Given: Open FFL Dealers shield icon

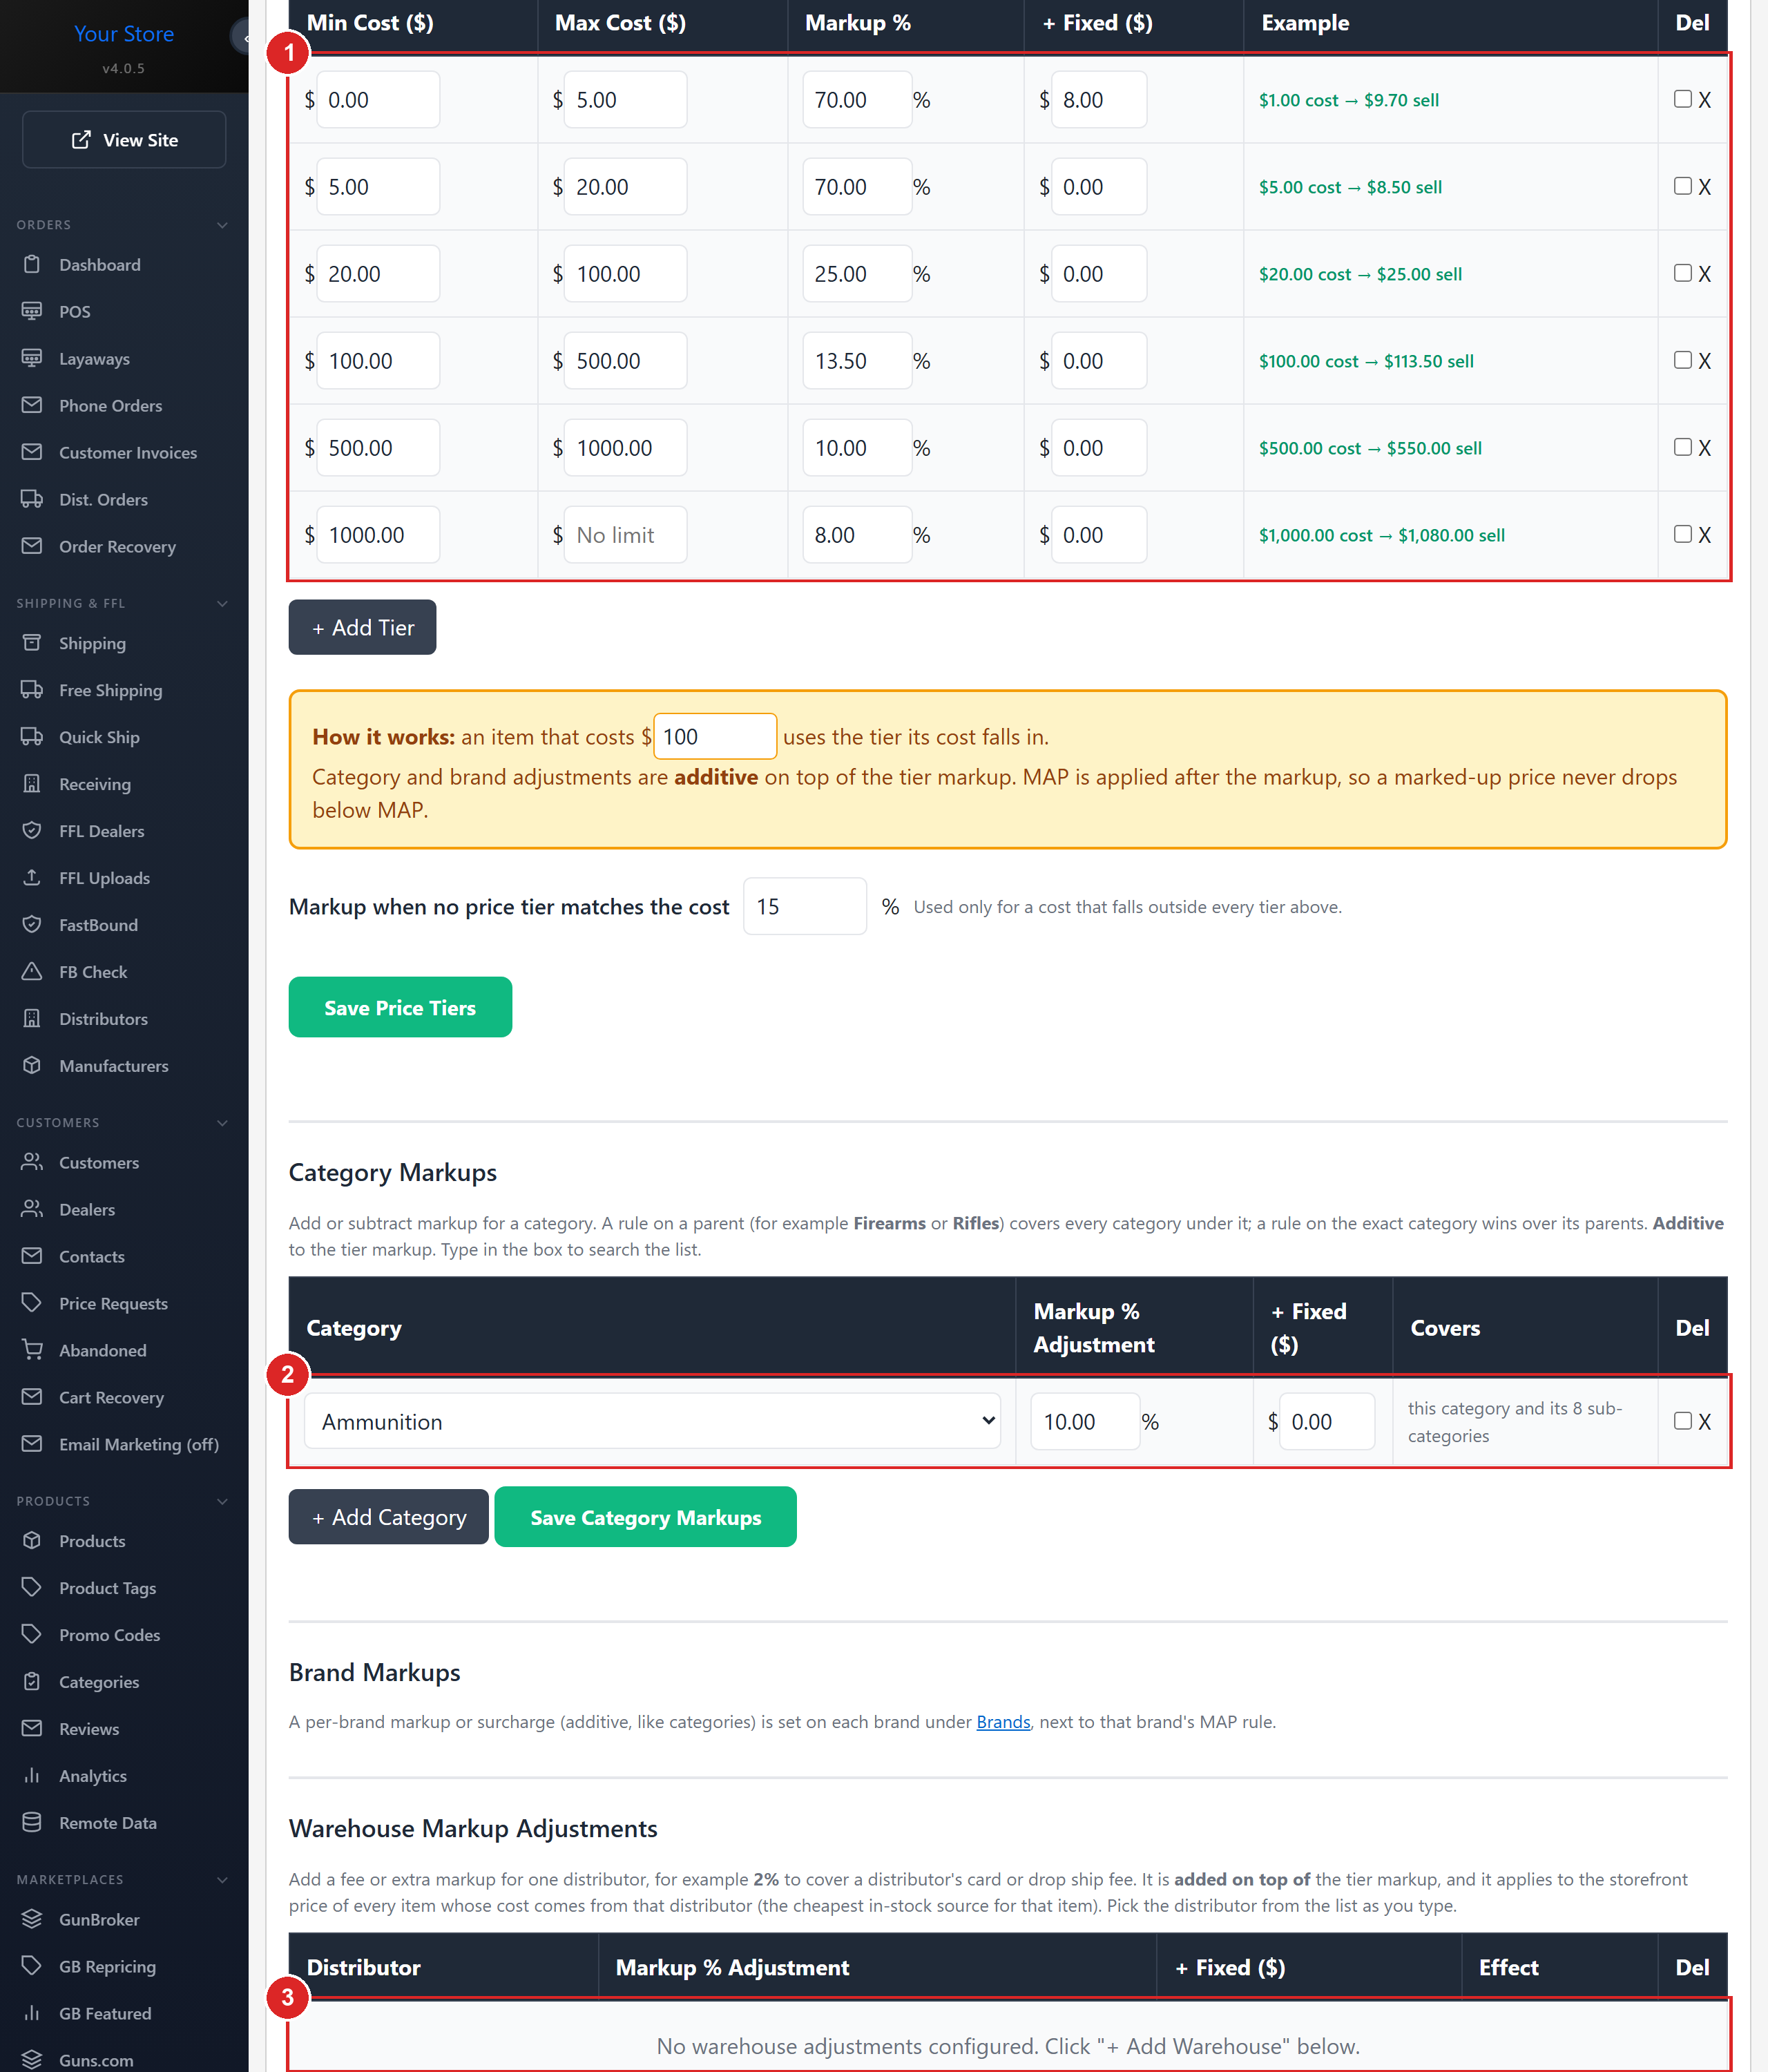Looking at the screenshot, I should click(32, 831).
